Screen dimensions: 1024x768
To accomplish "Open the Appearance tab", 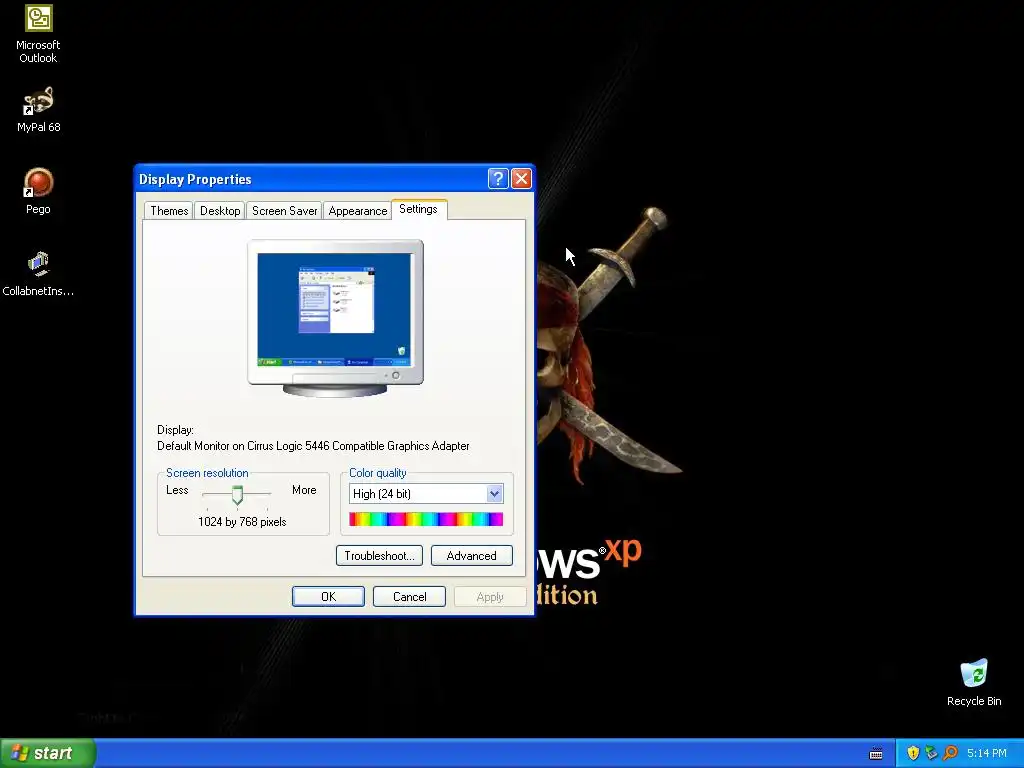I will (357, 210).
